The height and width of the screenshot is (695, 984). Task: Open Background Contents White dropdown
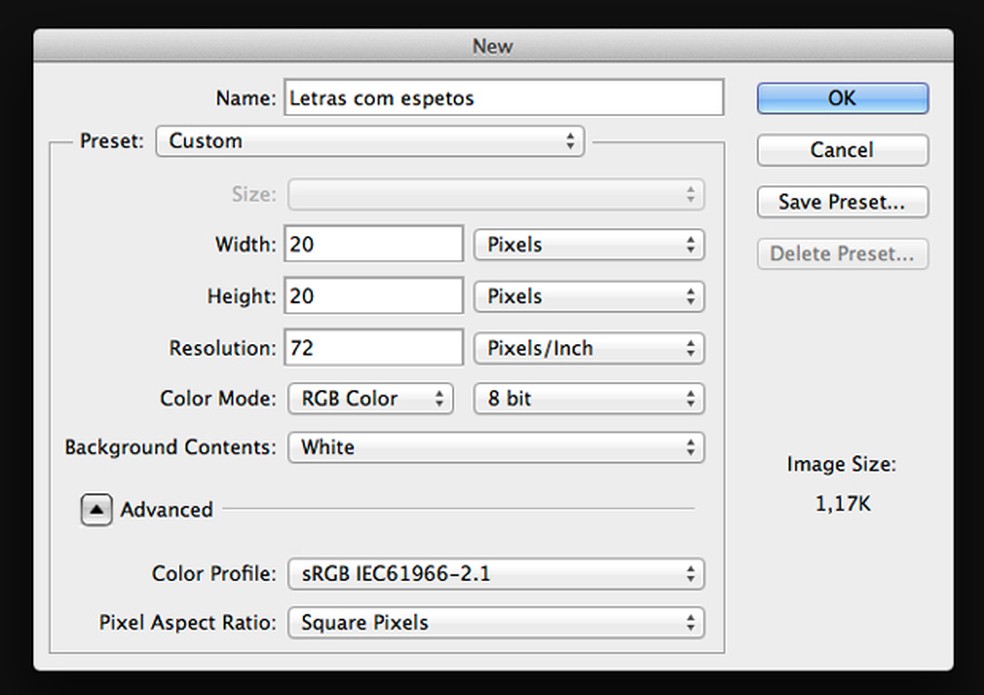(496, 448)
